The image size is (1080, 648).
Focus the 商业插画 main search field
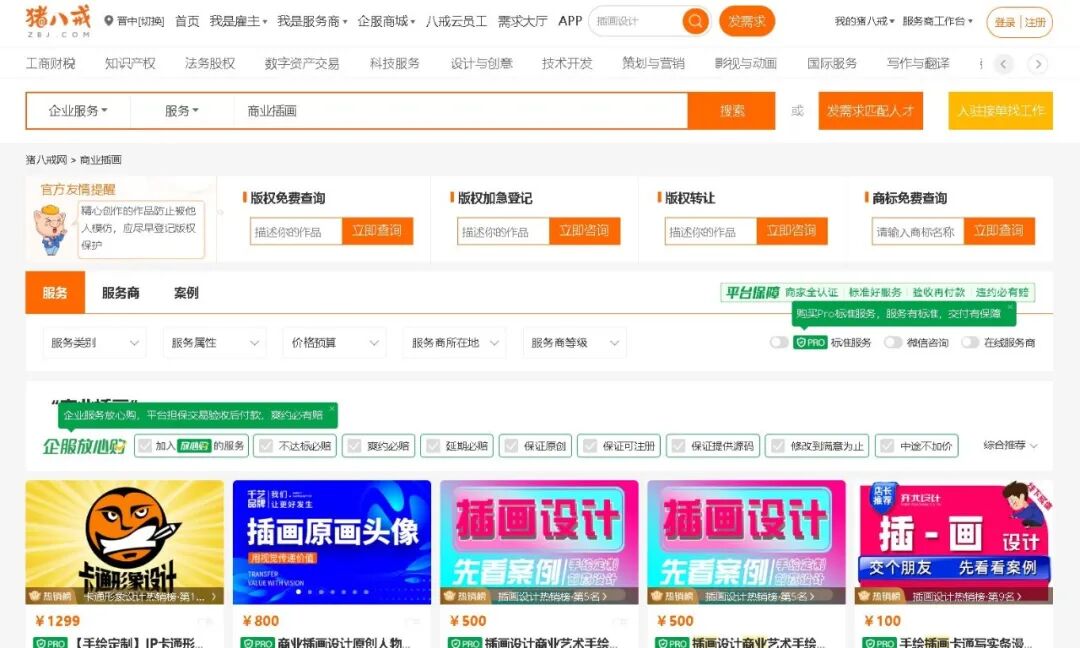[x=460, y=111]
